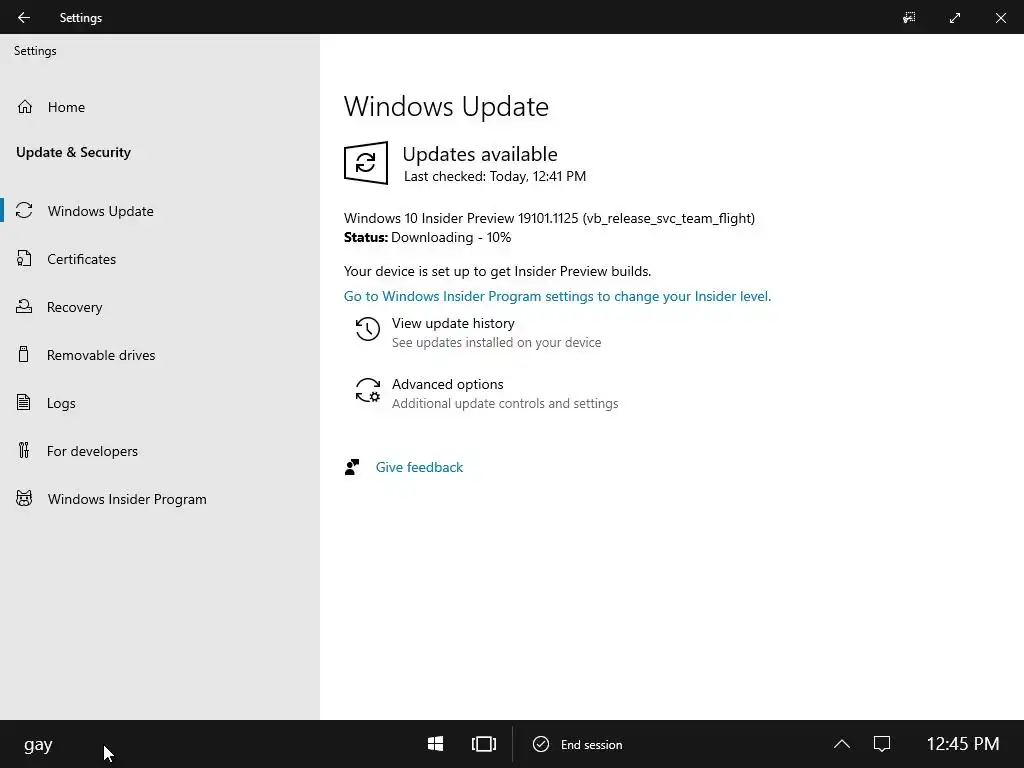
Task: Click the Update & Security heading
Action: pyautogui.click(x=73, y=152)
